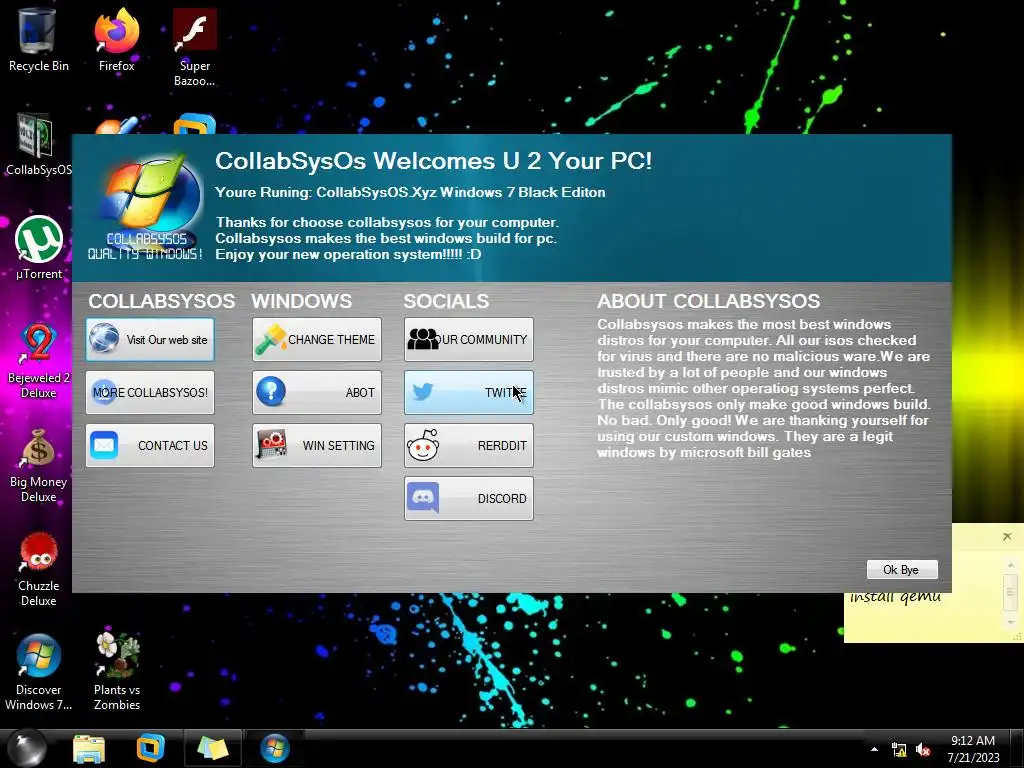Click the sticky note scrollbar
The width and height of the screenshot is (1024, 768).
(x=1010, y=592)
